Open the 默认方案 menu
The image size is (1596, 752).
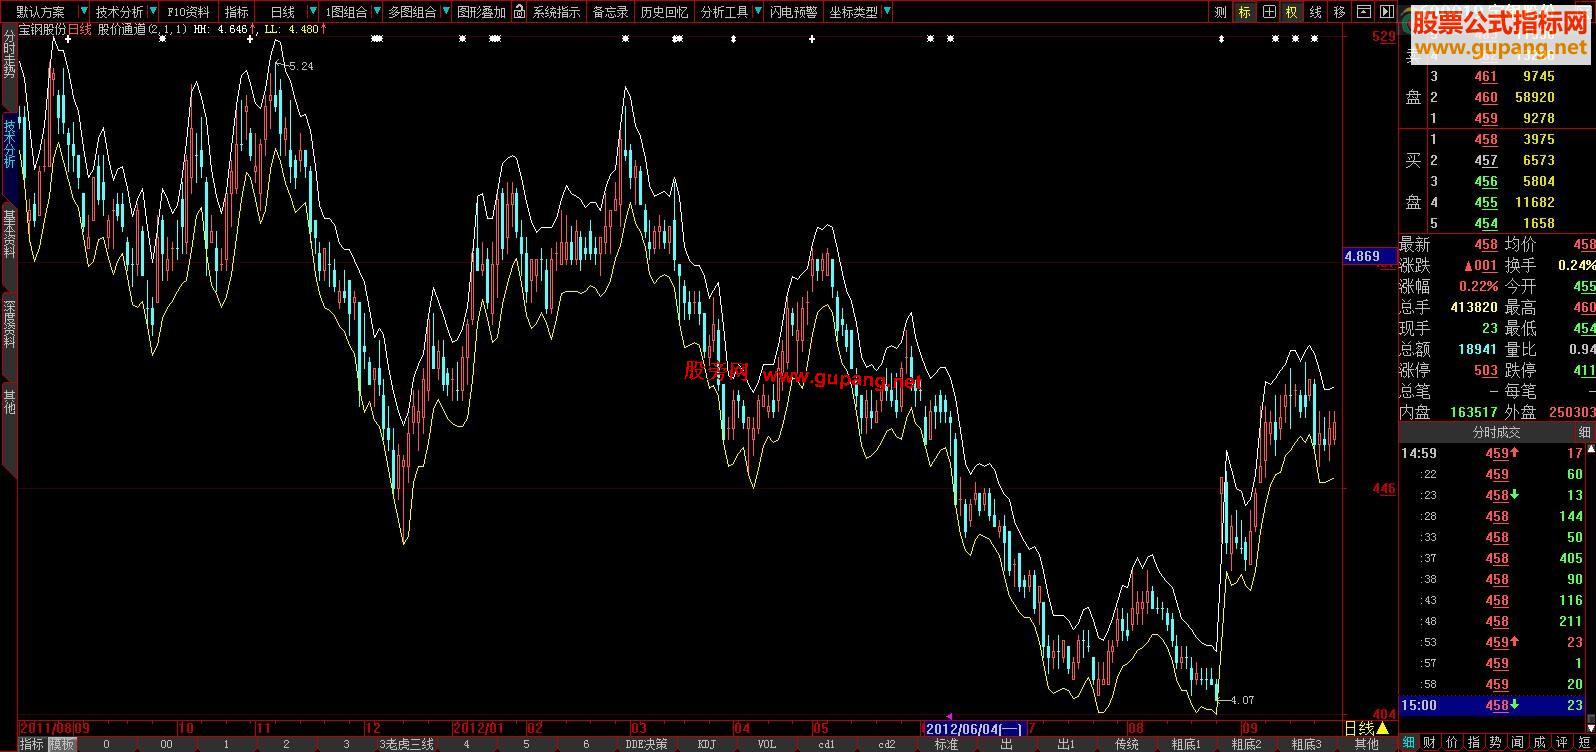click(x=41, y=12)
